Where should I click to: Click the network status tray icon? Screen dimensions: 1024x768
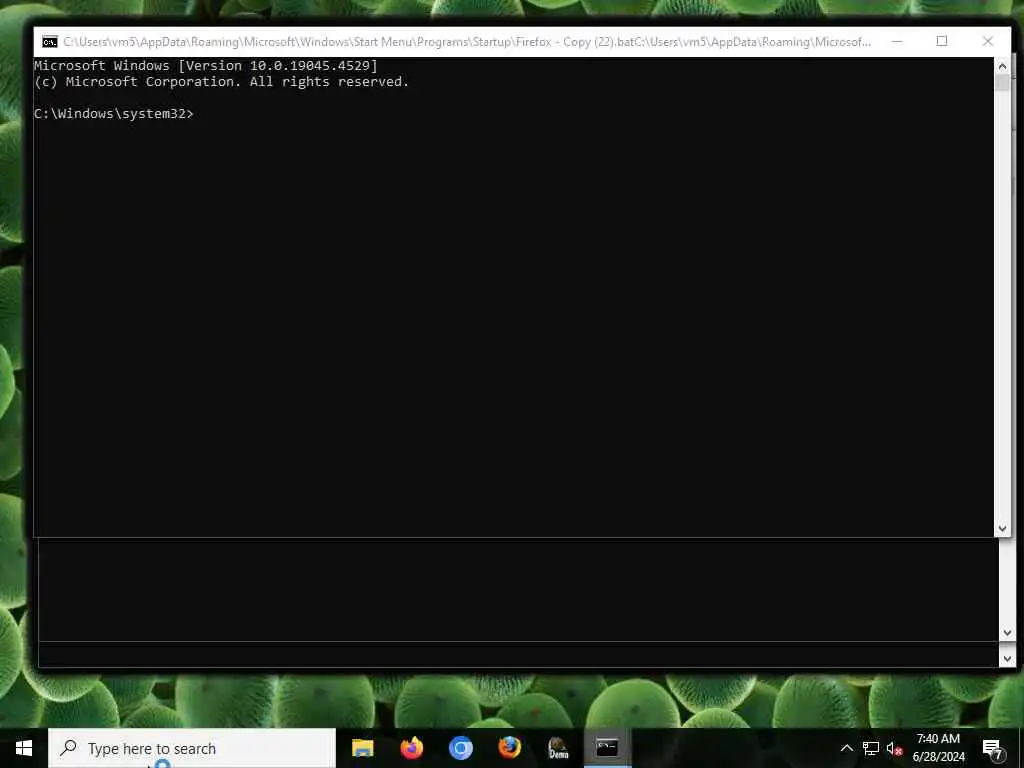coord(871,748)
